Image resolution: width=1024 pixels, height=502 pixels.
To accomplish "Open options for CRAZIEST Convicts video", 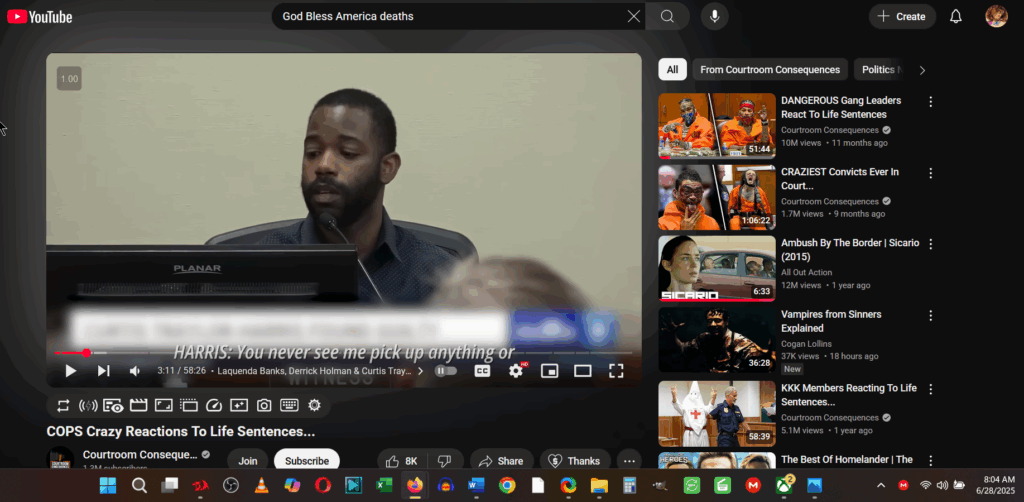I will tap(931, 173).
